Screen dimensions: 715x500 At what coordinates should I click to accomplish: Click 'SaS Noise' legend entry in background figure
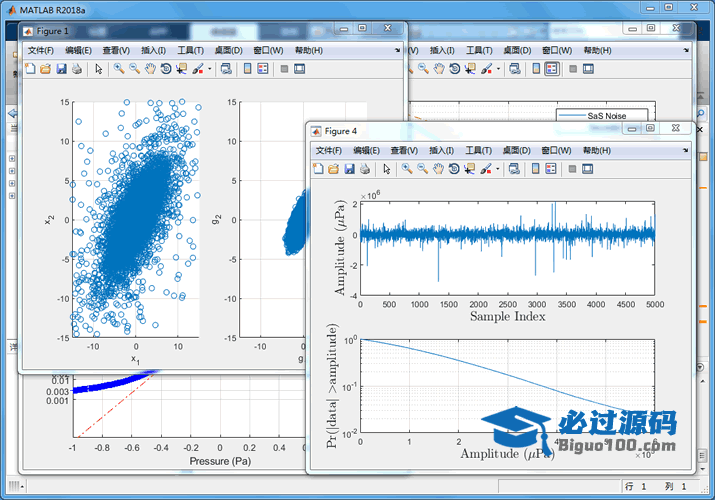click(606, 116)
